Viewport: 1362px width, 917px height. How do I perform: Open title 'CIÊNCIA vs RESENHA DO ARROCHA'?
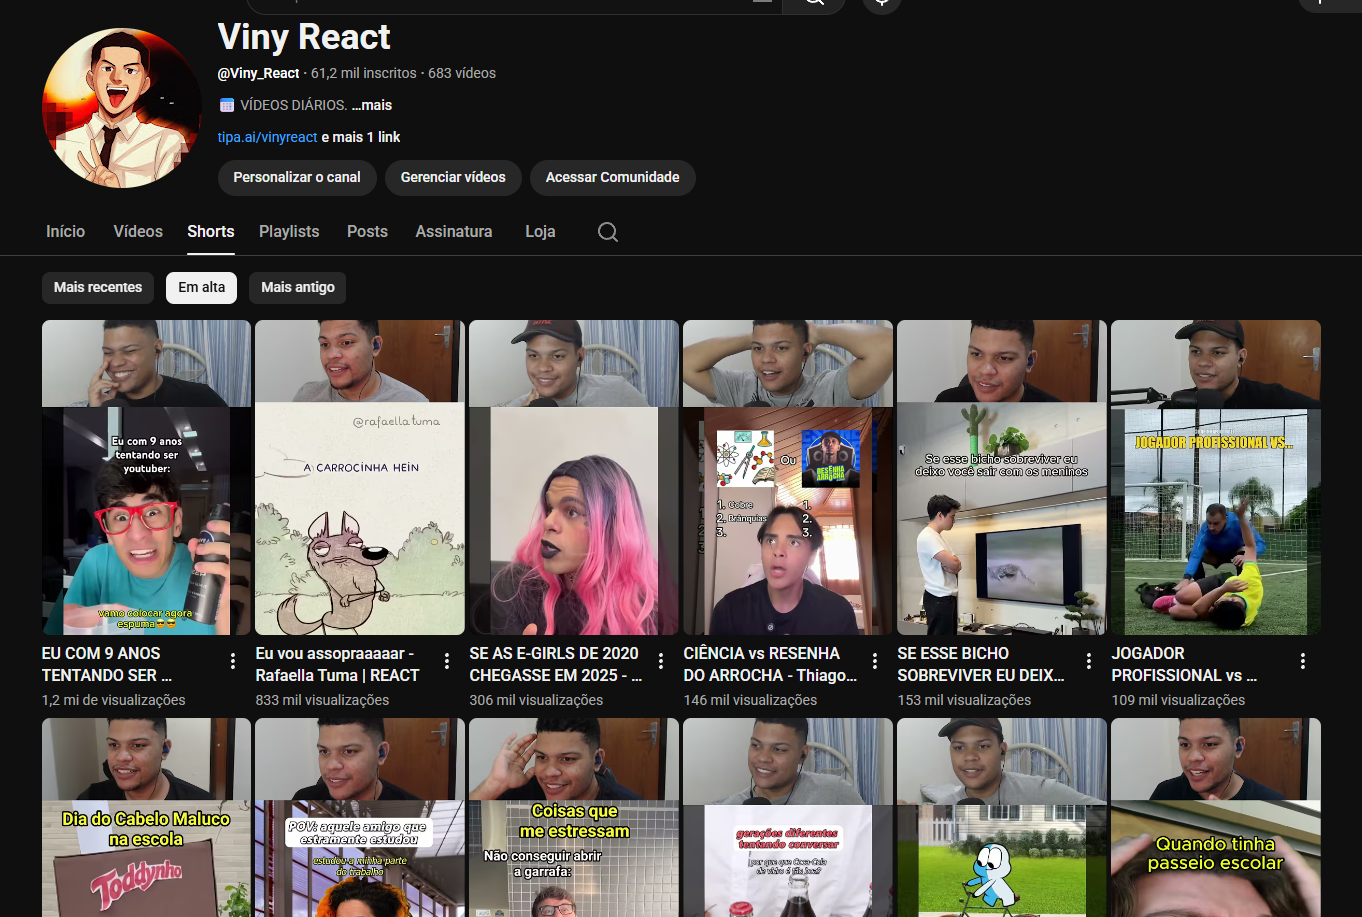(770, 664)
